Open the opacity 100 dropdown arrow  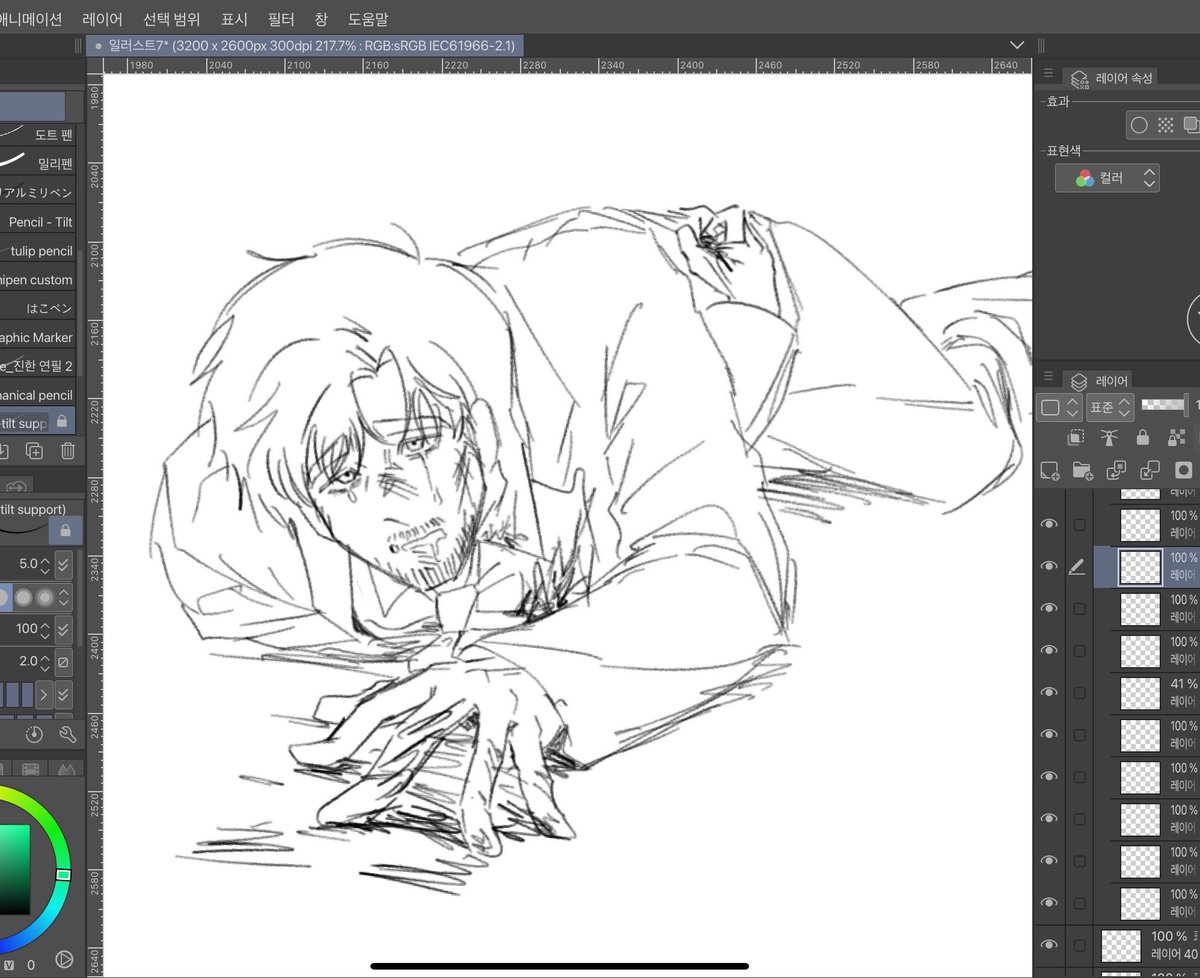click(x=63, y=630)
